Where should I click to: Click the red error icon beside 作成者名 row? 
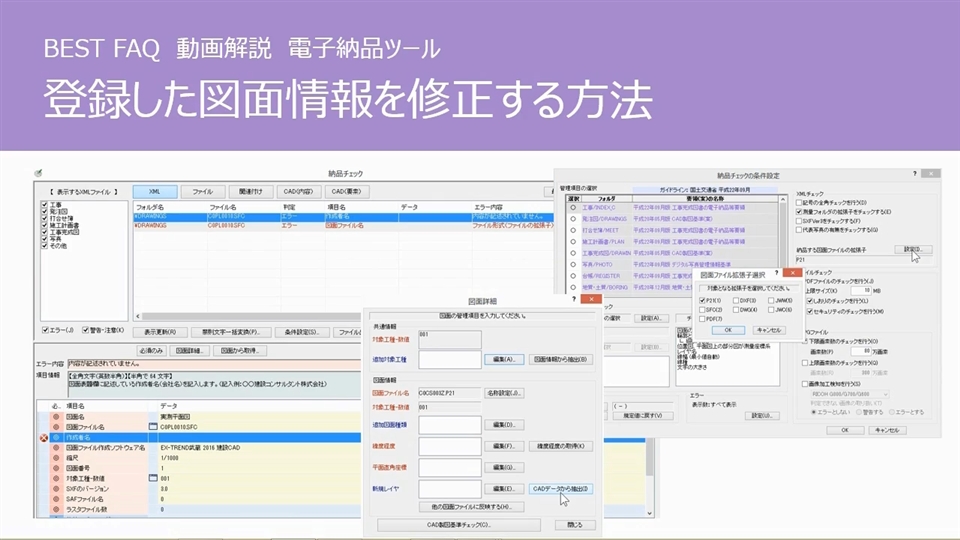point(43,438)
